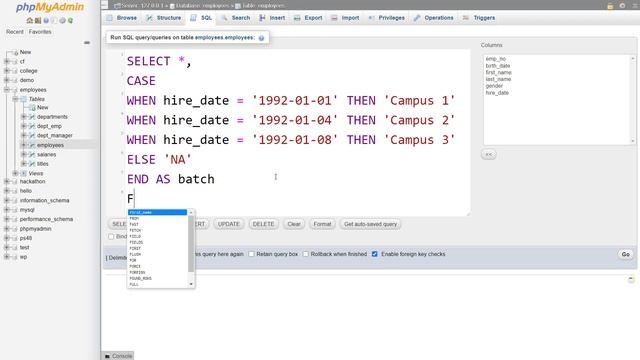Click Get auto-saved query button
Viewport: 640px width, 360px height.
tap(370, 224)
